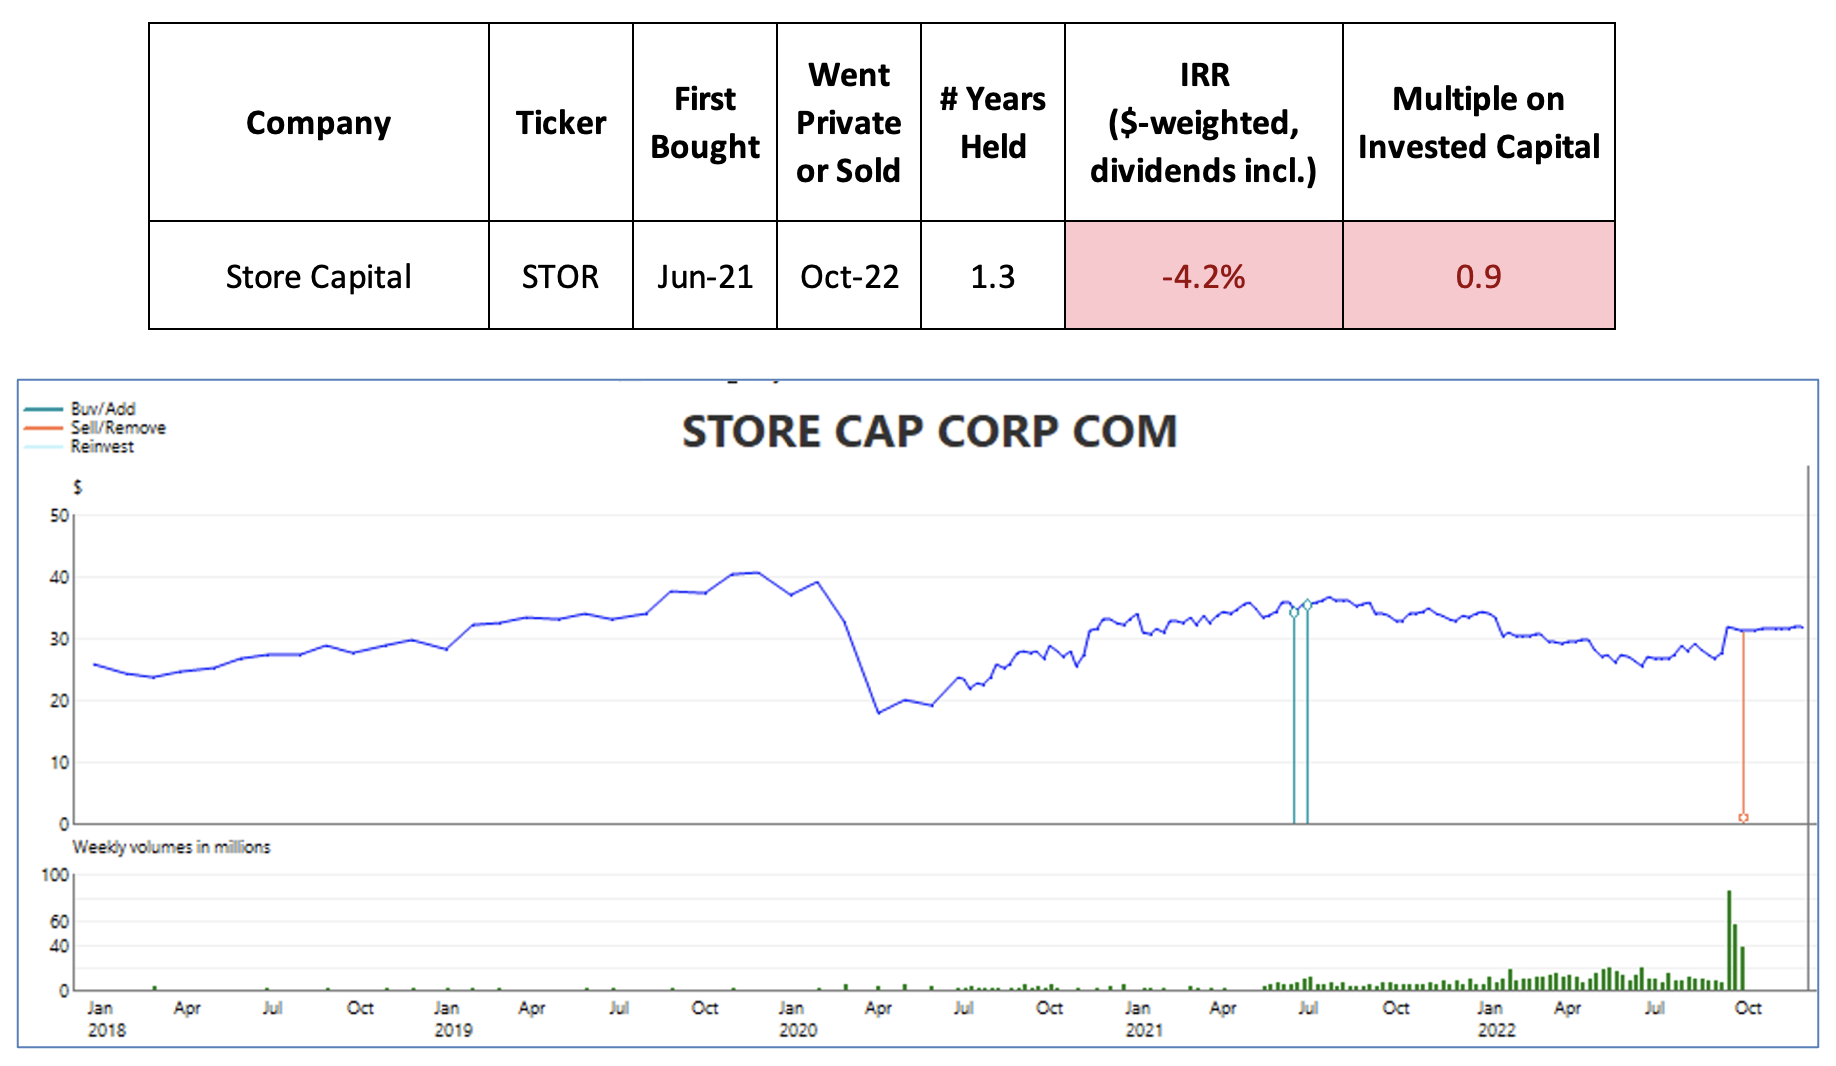The width and height of the screenshot is (1836, 1066).
Task: Select the -4.2% IRR cell
Action: [x=1203, y=276]
